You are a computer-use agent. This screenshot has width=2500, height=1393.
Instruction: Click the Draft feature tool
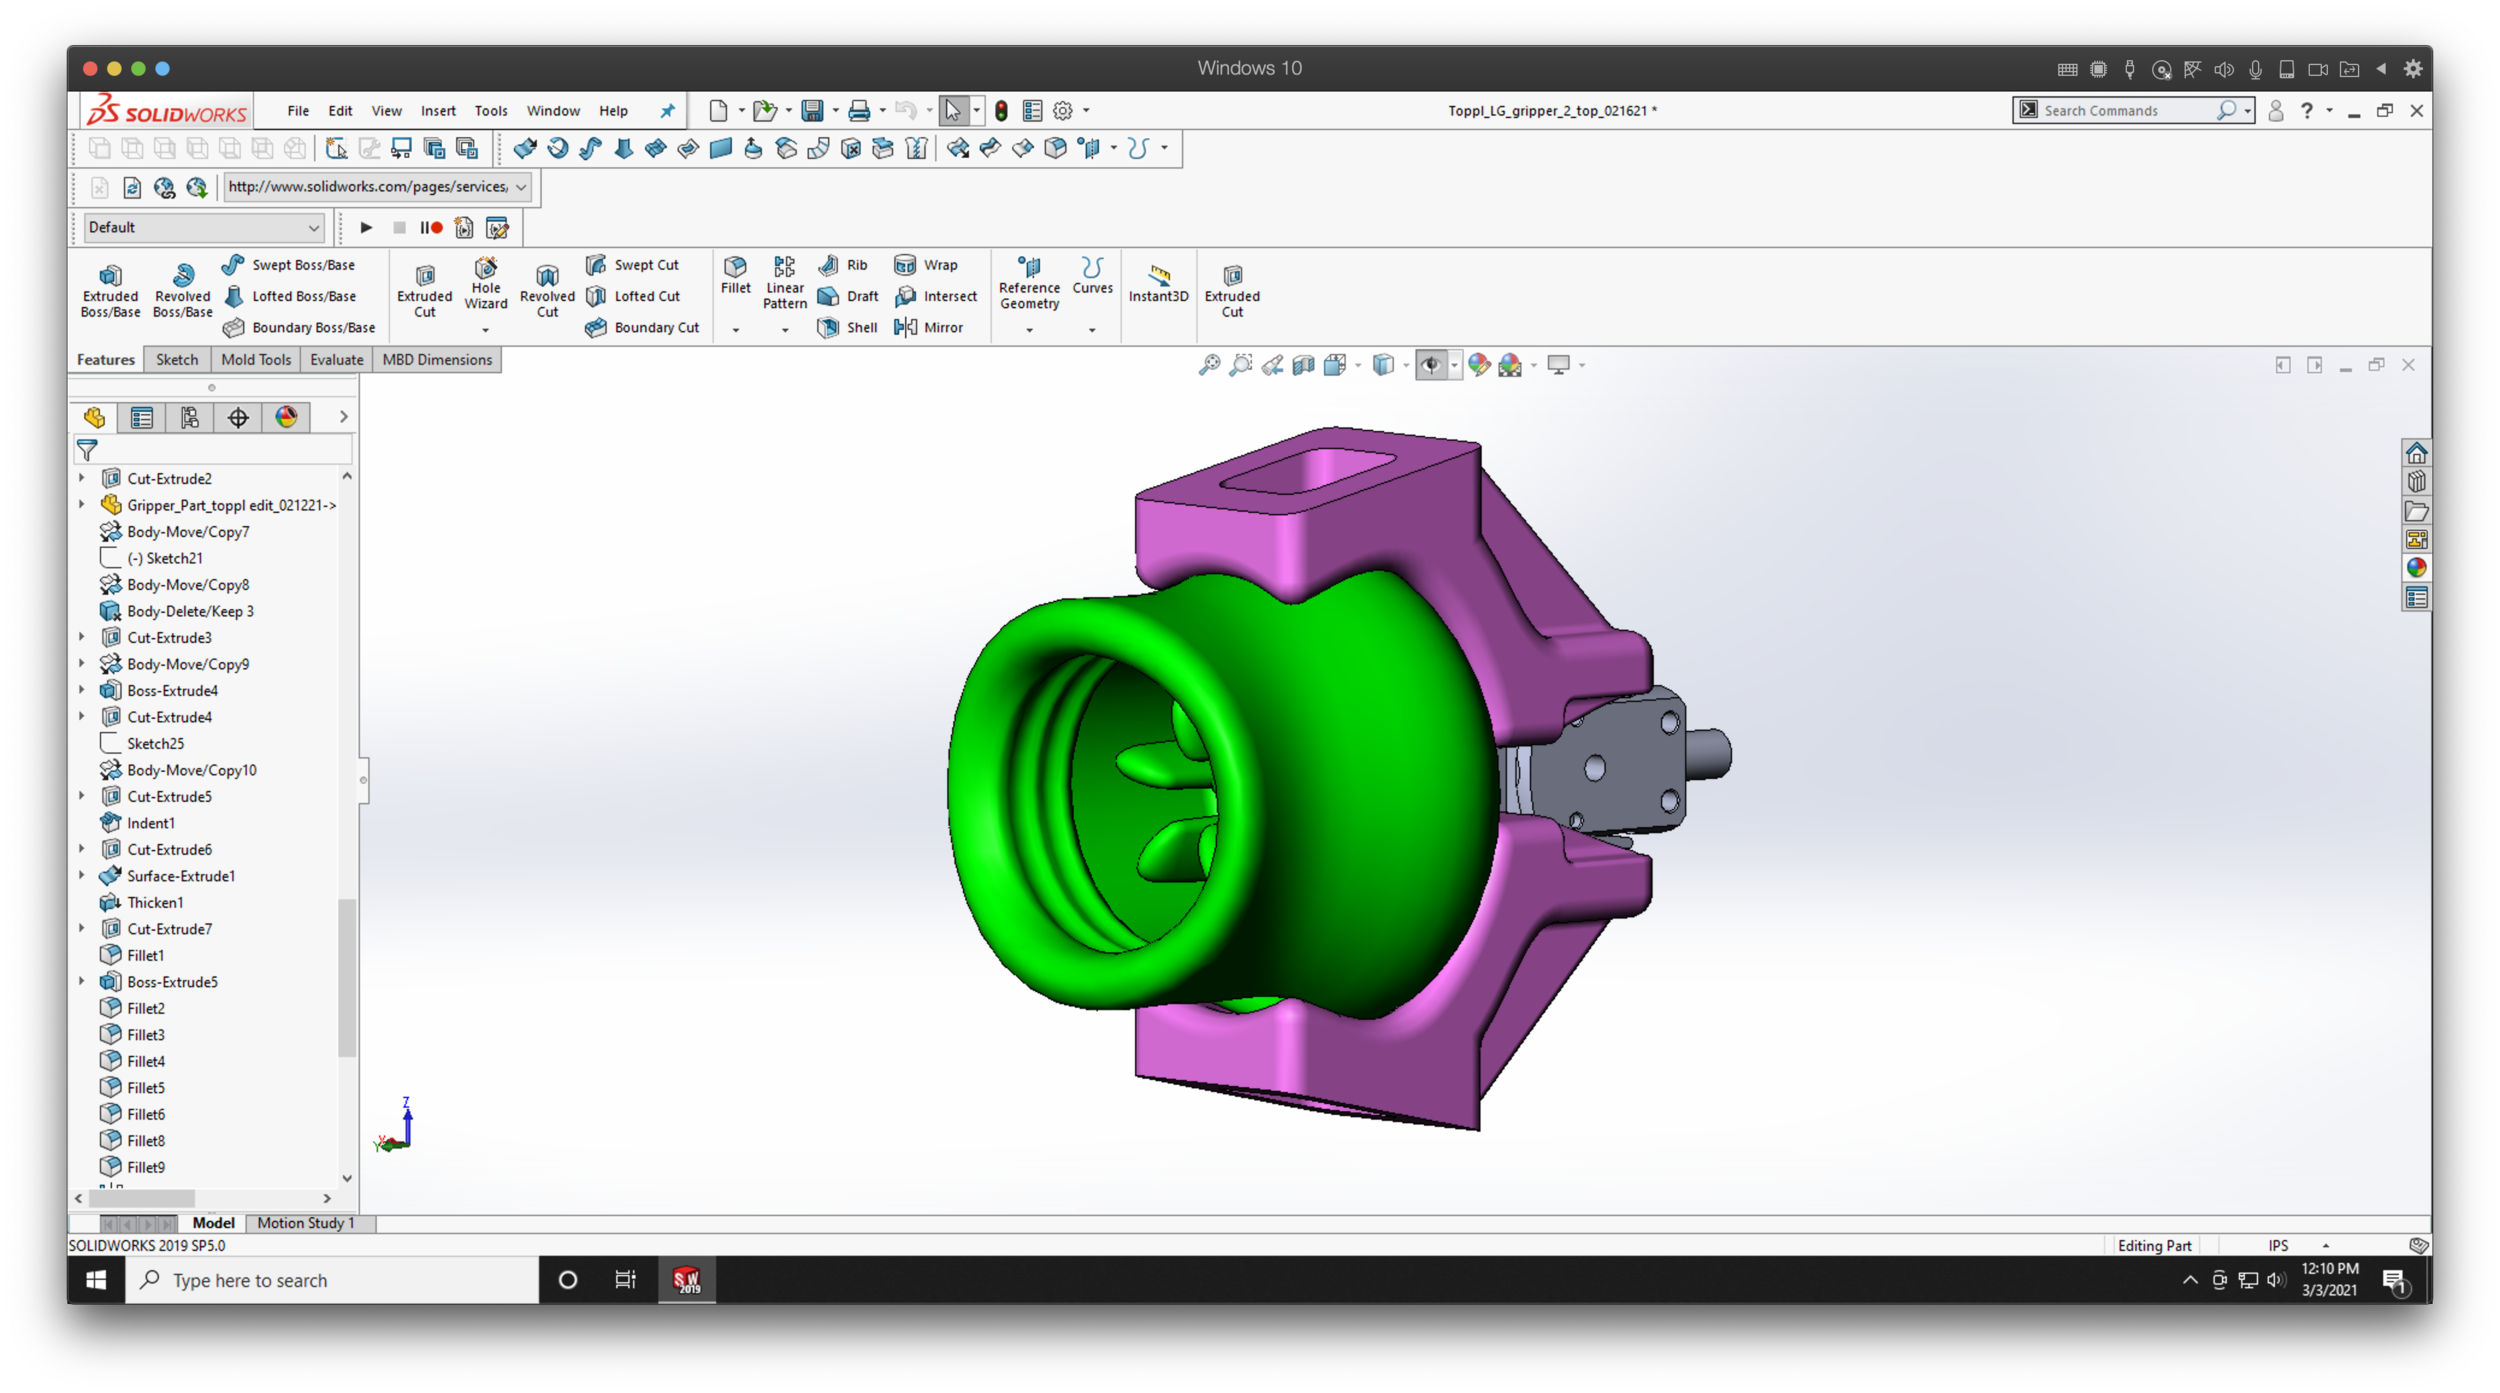(848, 297)
